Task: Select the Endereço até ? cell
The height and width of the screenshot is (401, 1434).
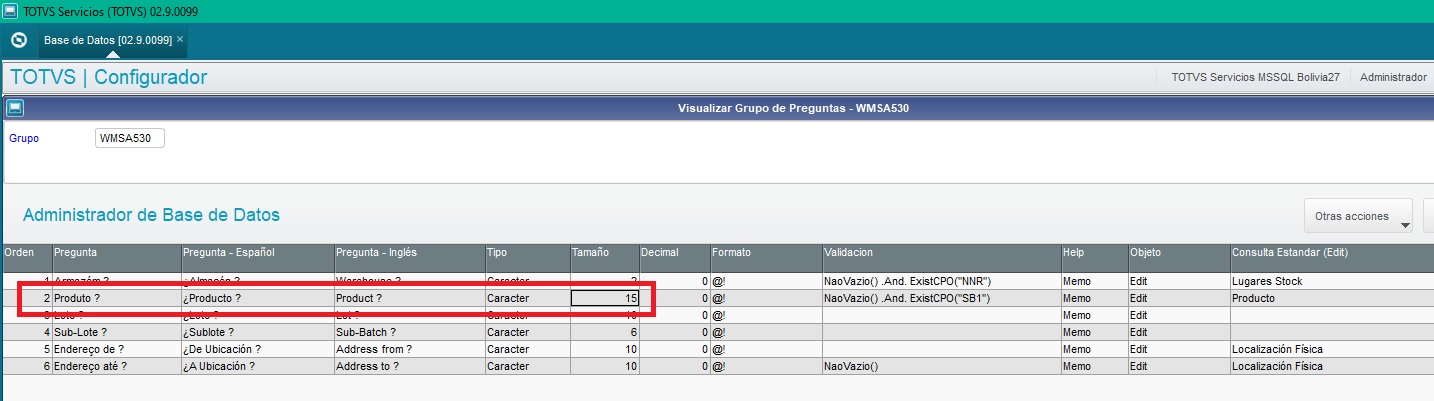Action: pyautogui.click(x=116, y=366)
